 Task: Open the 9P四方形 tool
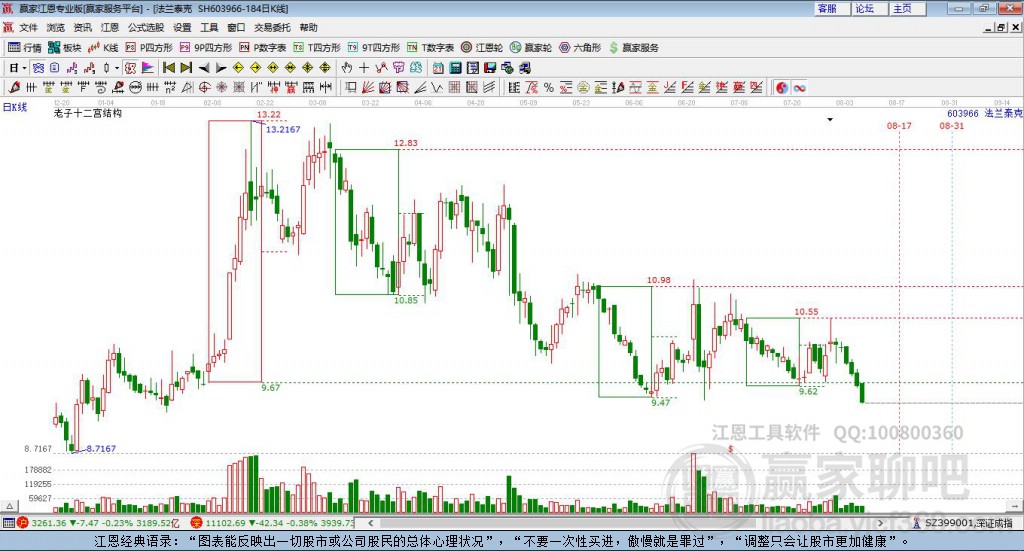pos(206,48)
